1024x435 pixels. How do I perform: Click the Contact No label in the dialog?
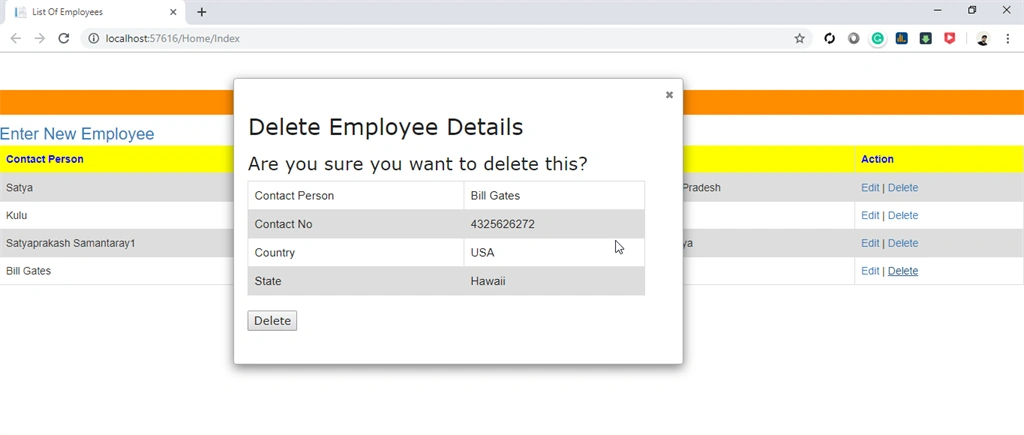tap(283, 224)
